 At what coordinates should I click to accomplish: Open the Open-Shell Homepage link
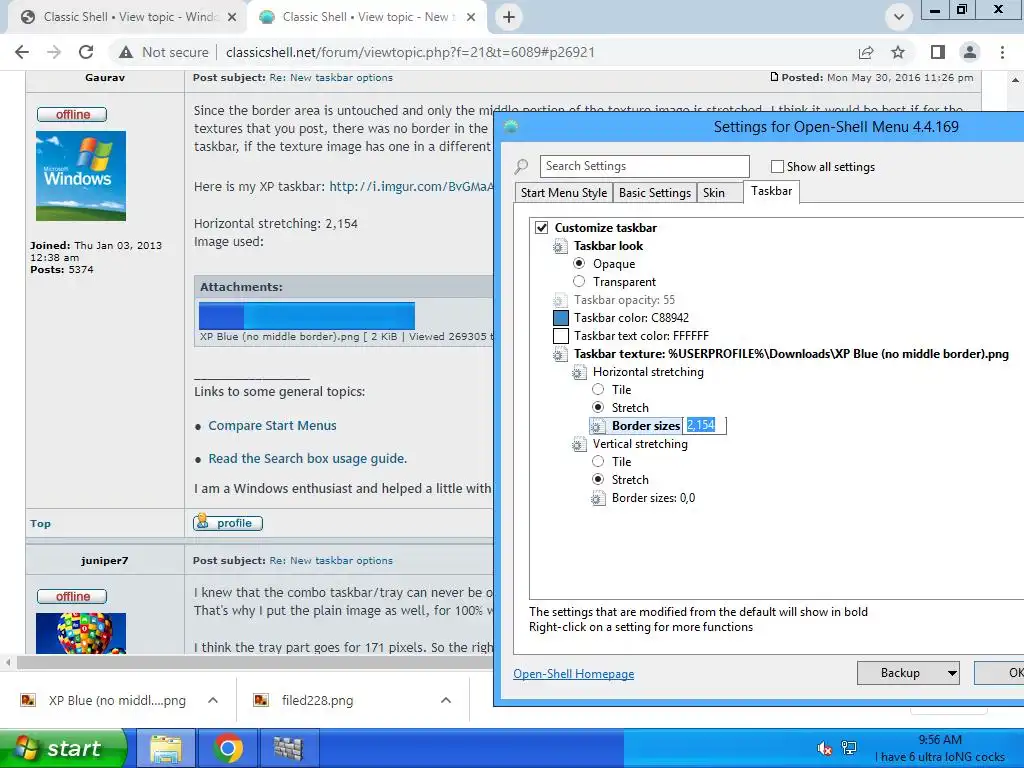tap(573, 674)
